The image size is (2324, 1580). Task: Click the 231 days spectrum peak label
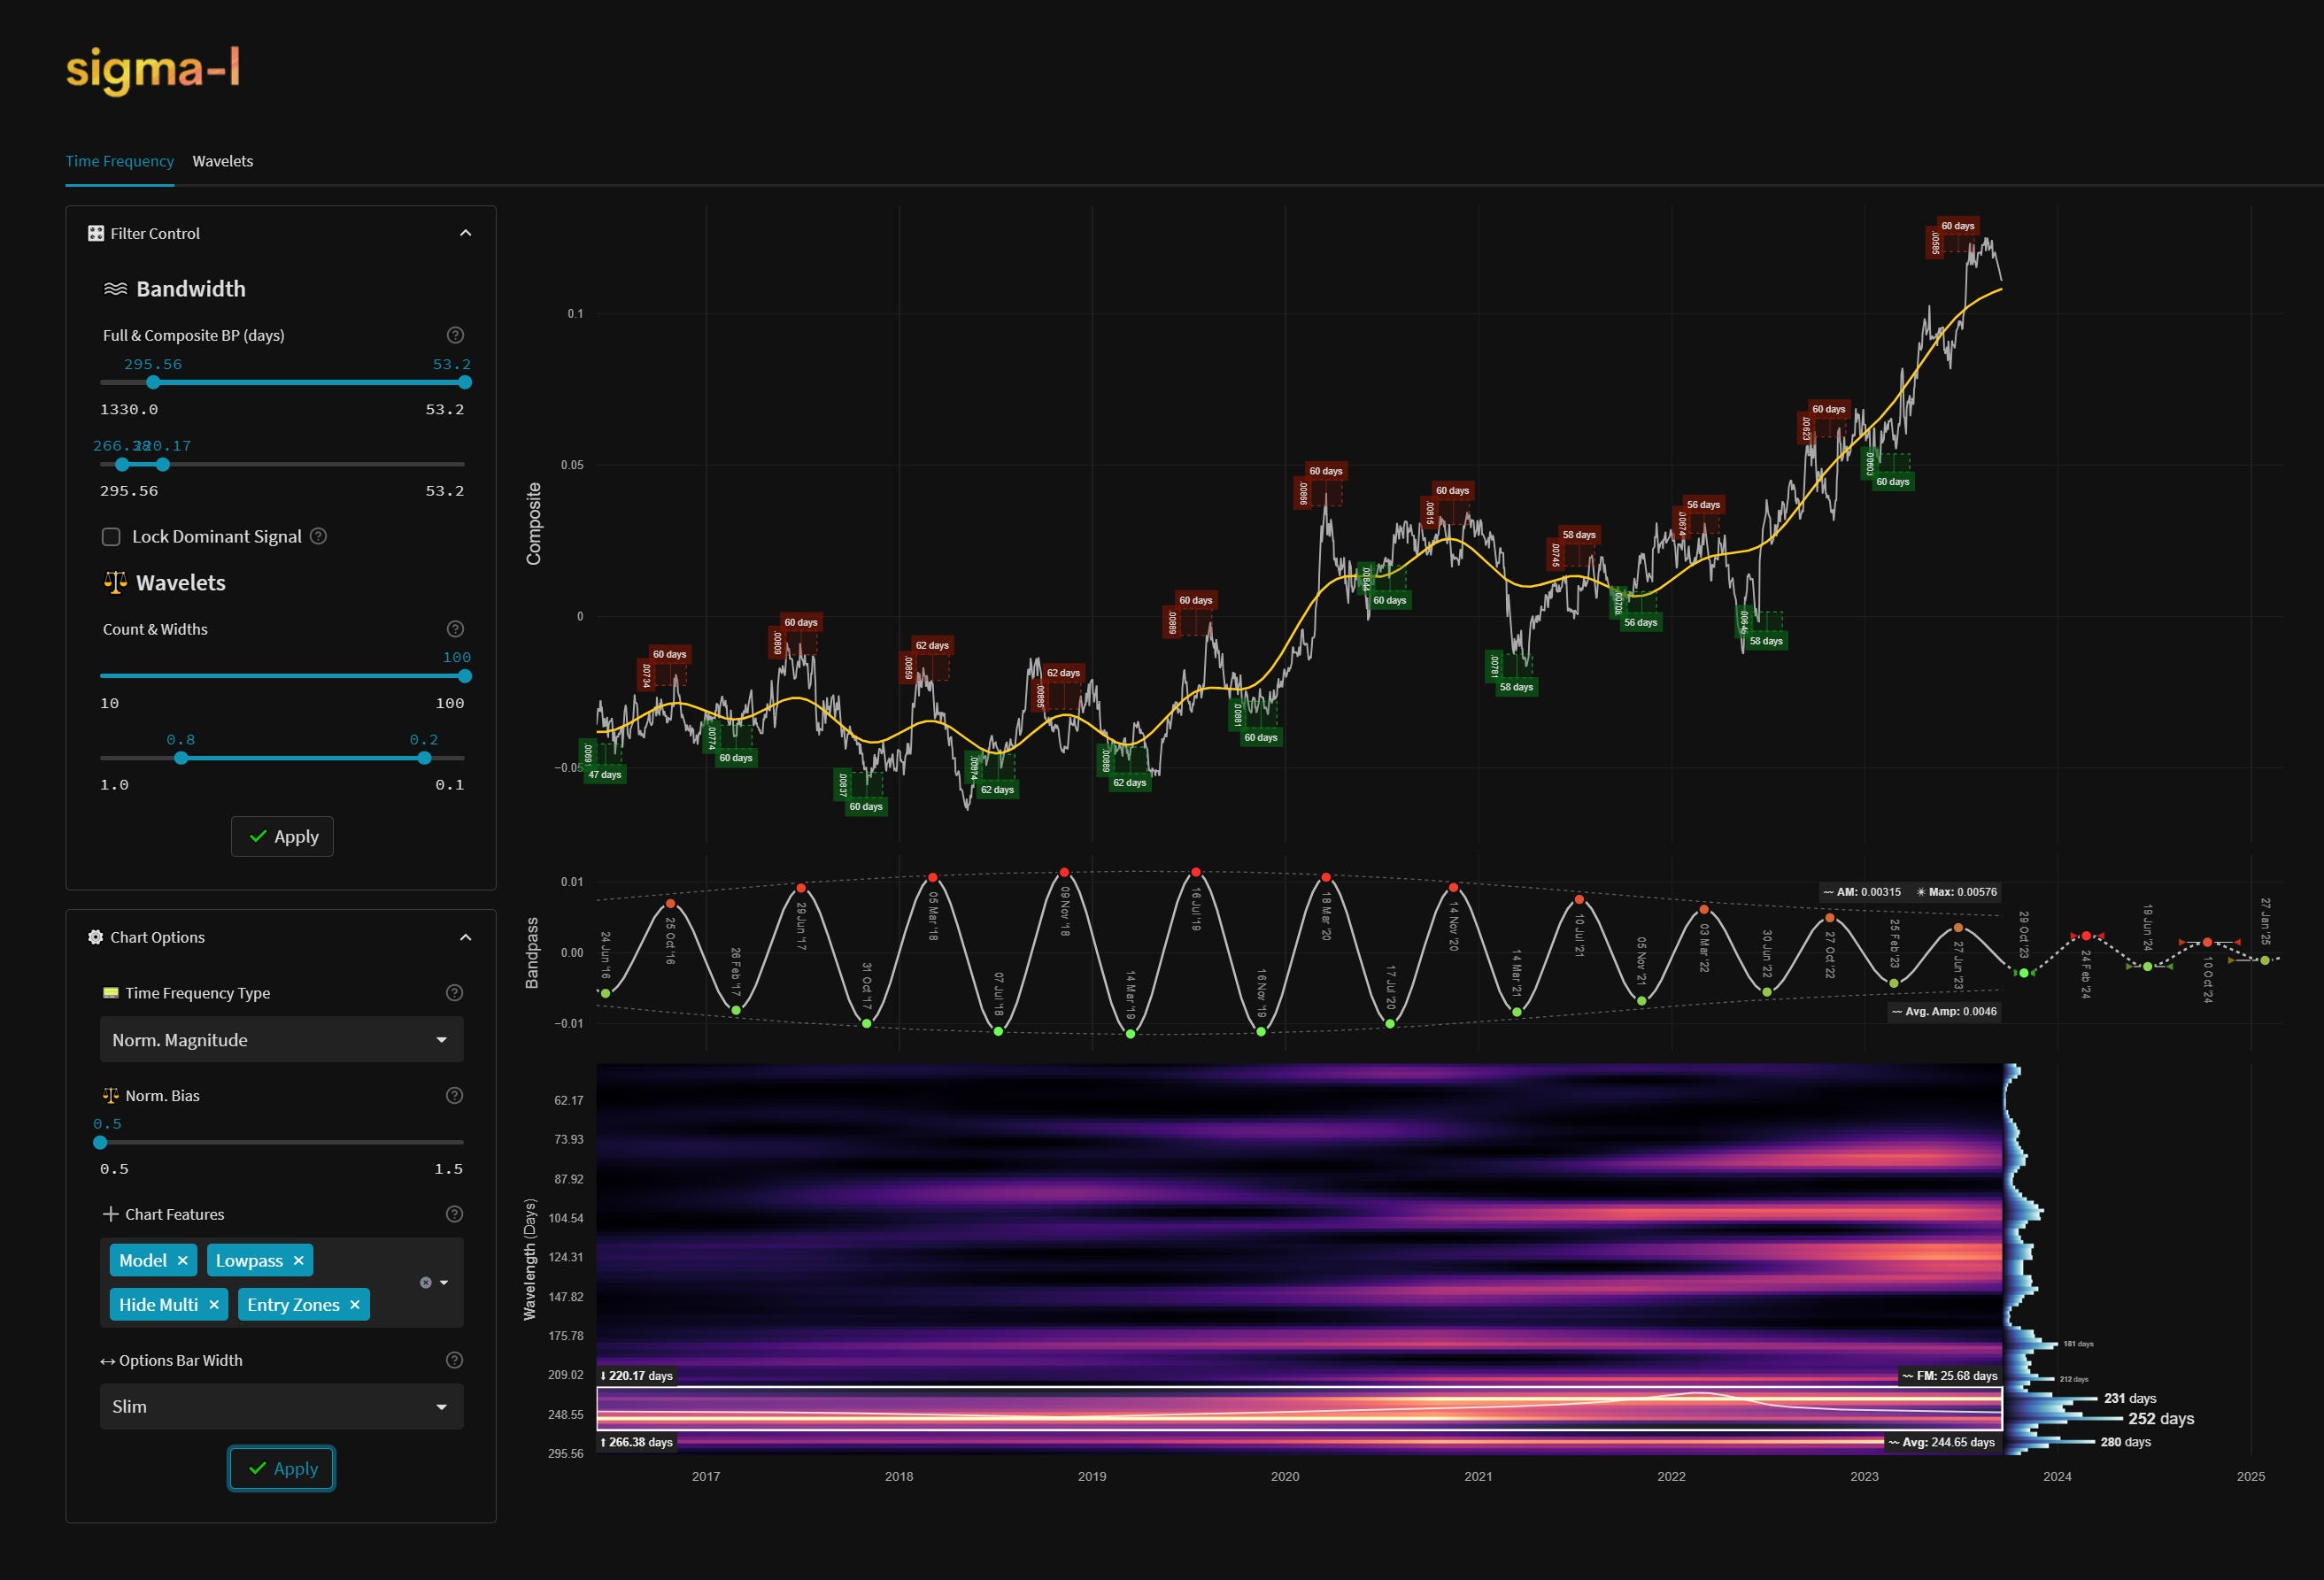pyautogui.click(x=2130, y=1399)
